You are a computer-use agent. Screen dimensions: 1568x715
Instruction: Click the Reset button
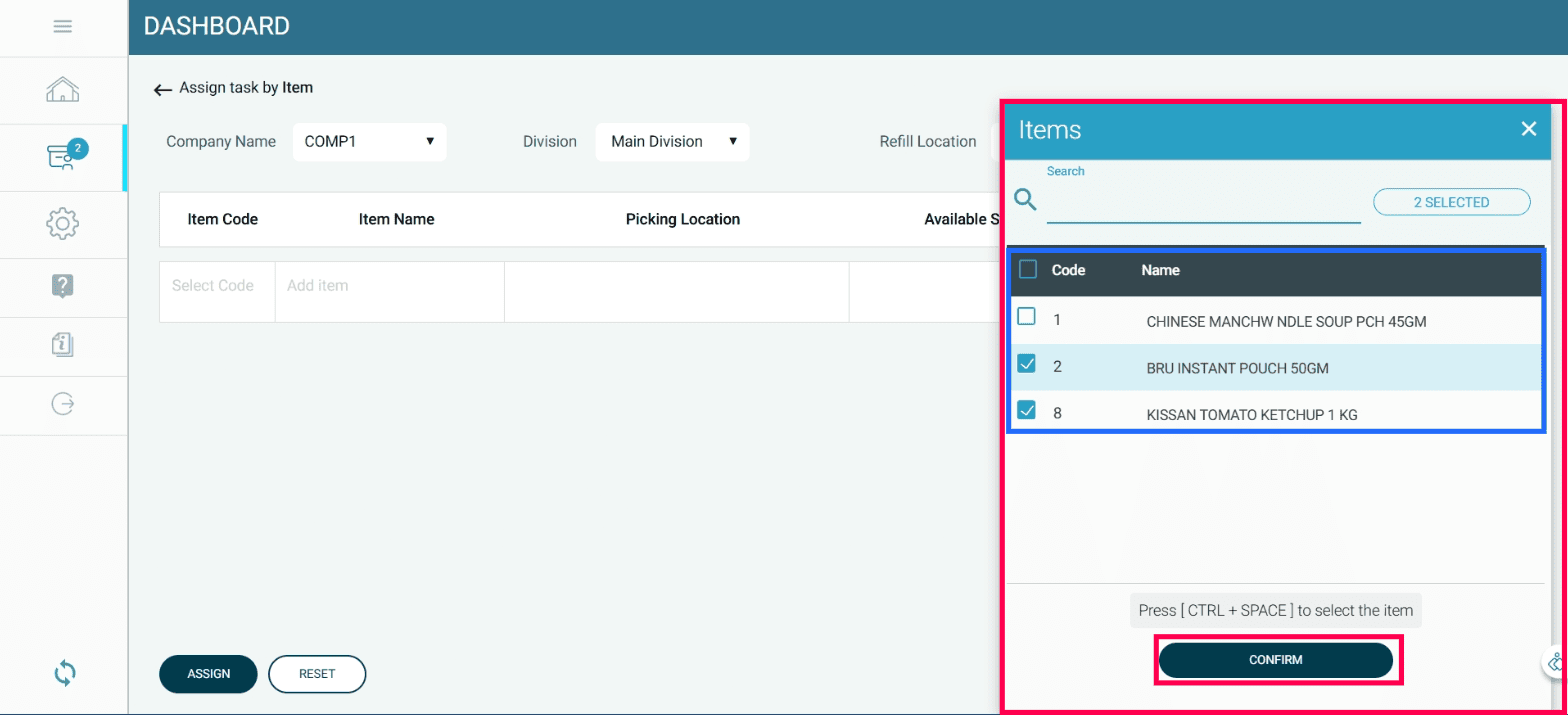pos(317,674)
